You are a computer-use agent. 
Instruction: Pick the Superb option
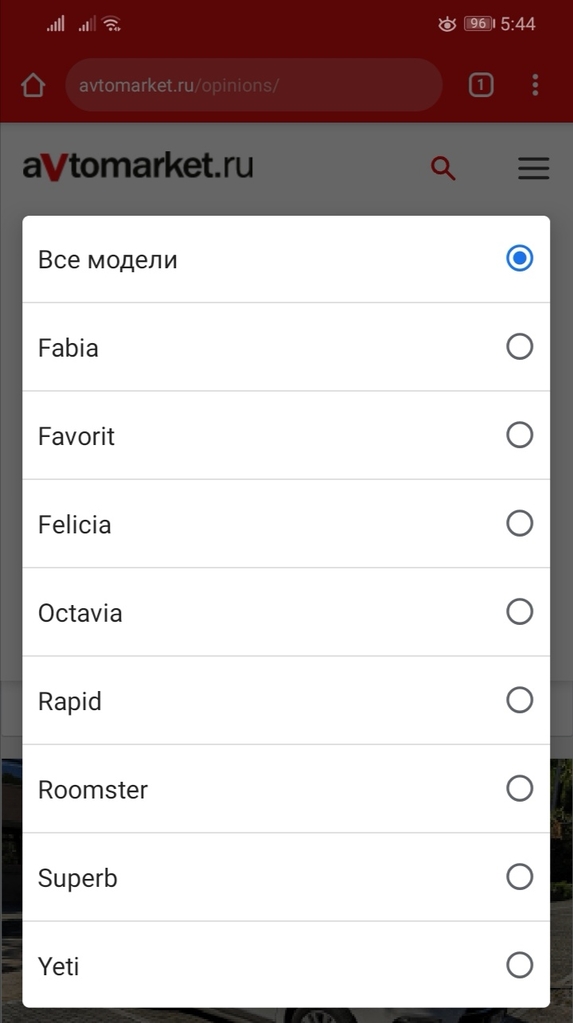click(x=286, y=877)
